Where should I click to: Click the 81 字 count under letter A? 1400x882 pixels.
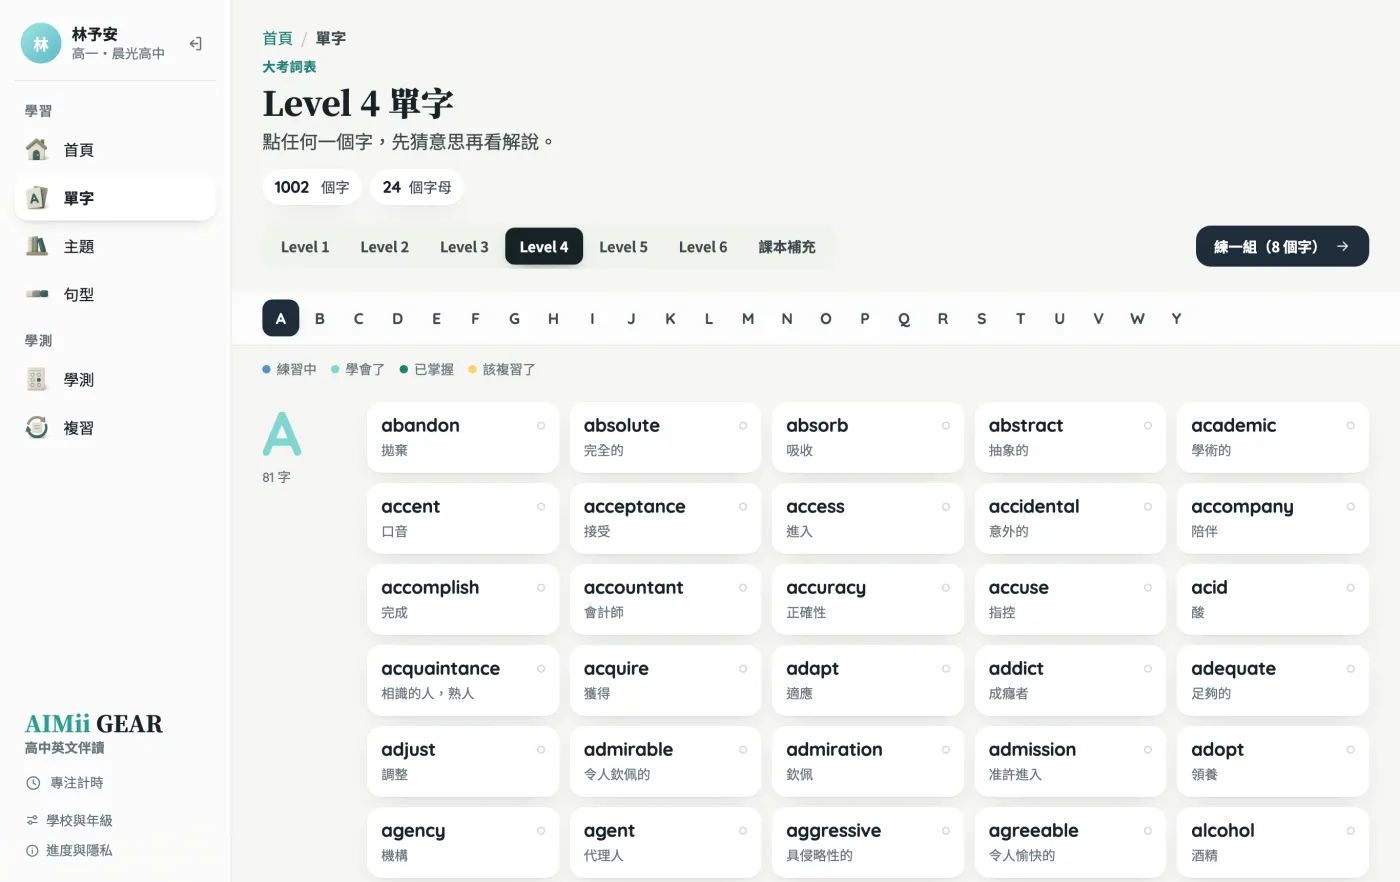pyautogui.click(x=276, y=477)
